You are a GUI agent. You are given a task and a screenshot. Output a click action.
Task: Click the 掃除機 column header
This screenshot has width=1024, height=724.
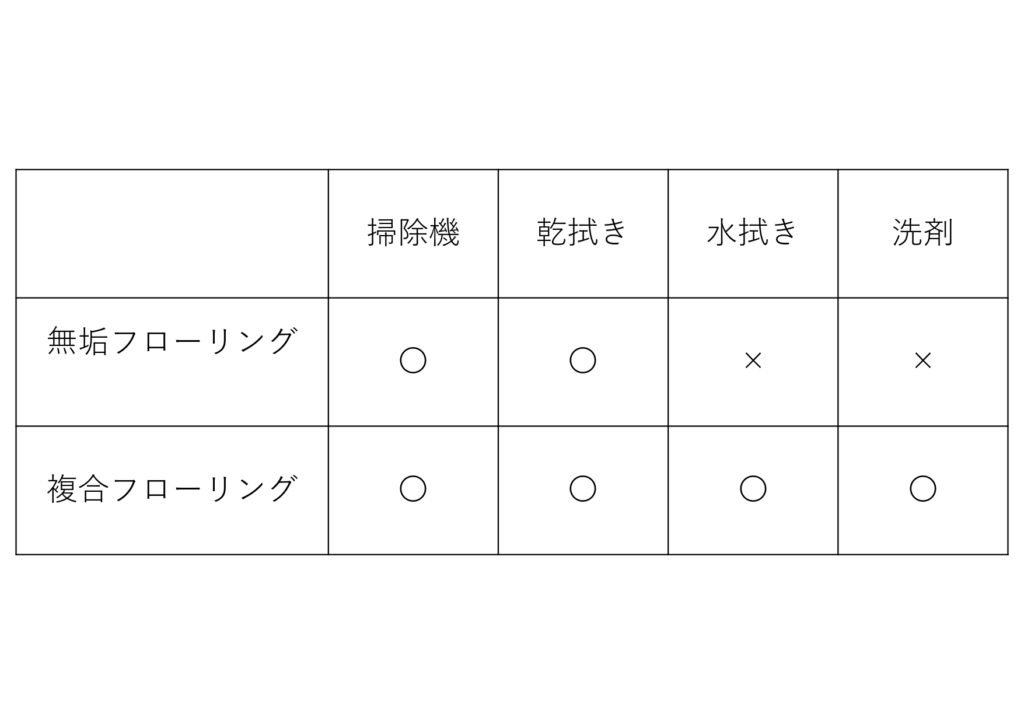(413, 233)
